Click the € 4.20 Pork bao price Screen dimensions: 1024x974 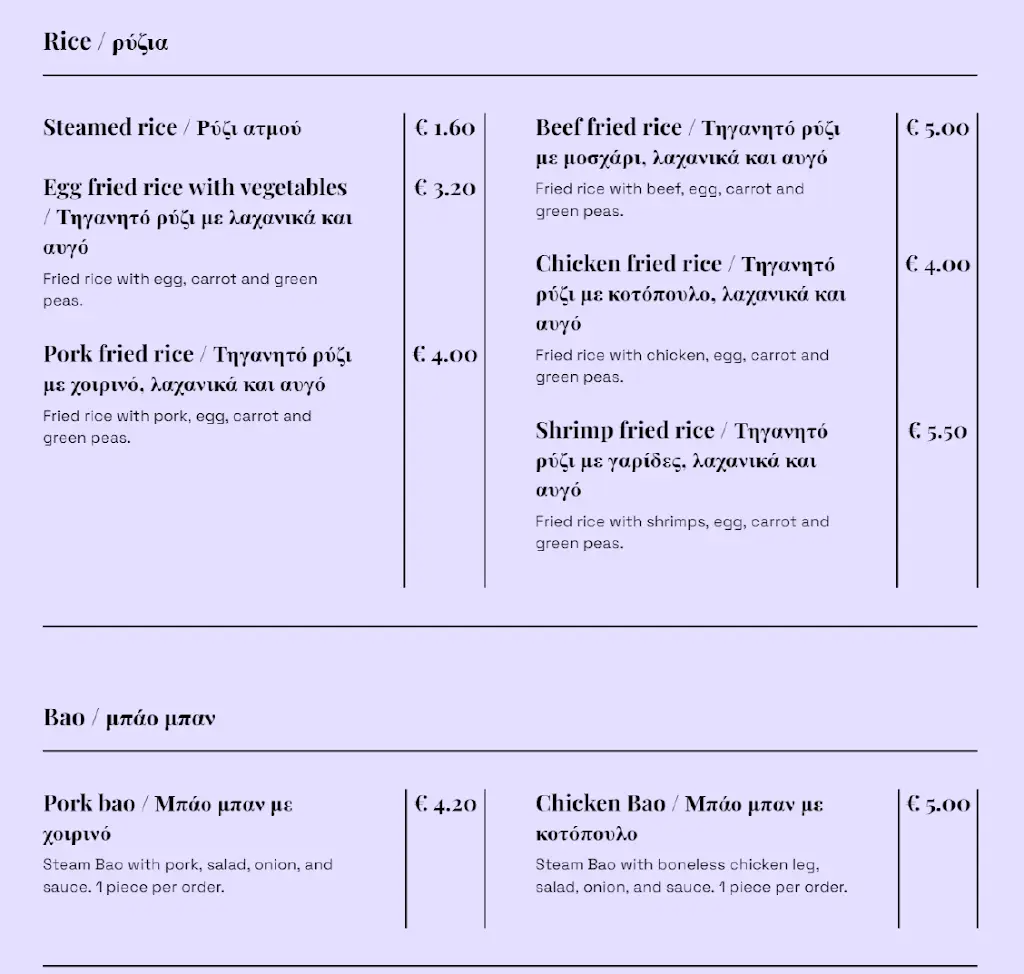[445, 804]
